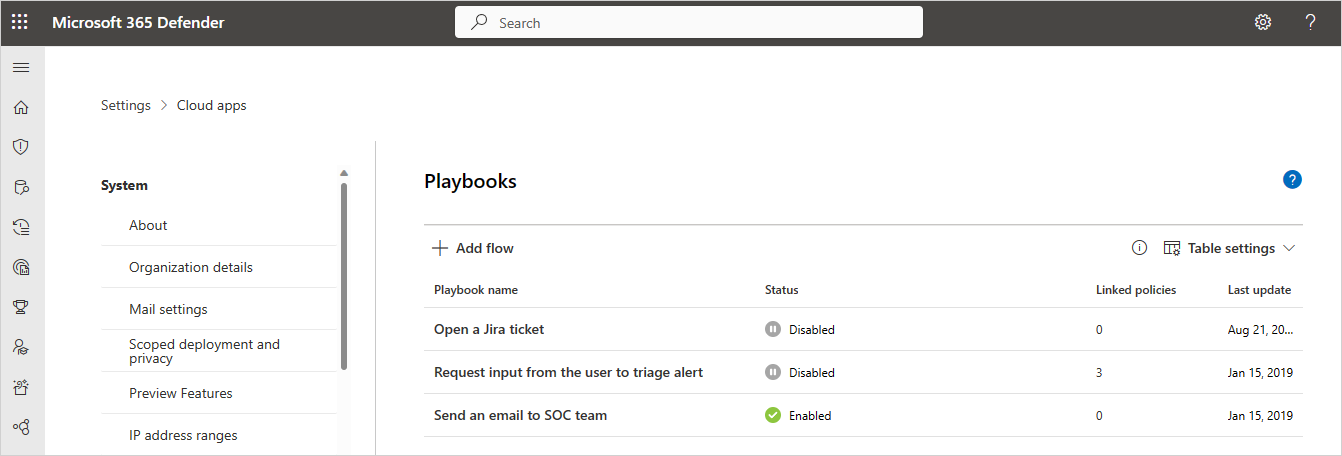Open Organization details menu item
This screenshot has width=1342, height=456.
pos(191,267)
